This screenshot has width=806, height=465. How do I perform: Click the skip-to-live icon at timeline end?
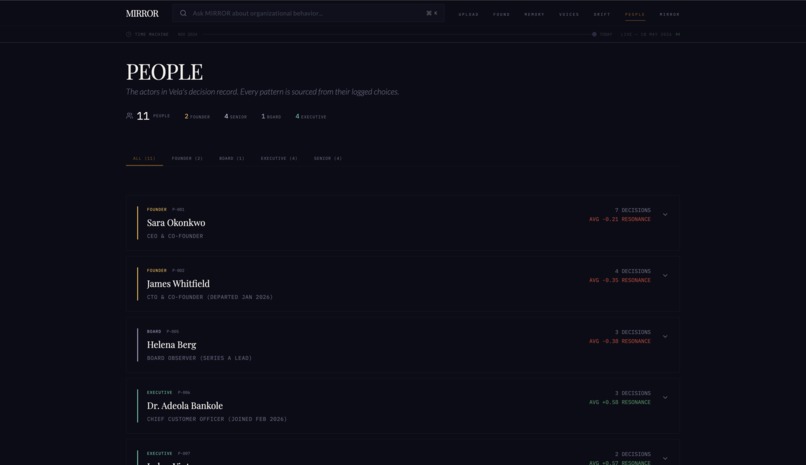(677, 34)
